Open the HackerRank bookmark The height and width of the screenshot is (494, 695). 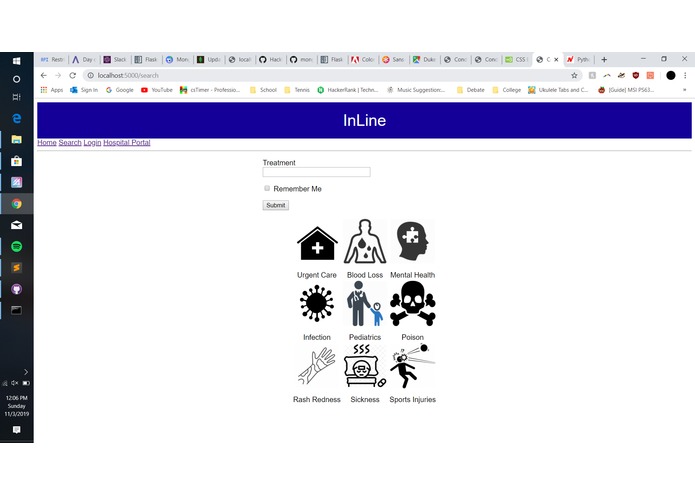(x=348, y=90)
